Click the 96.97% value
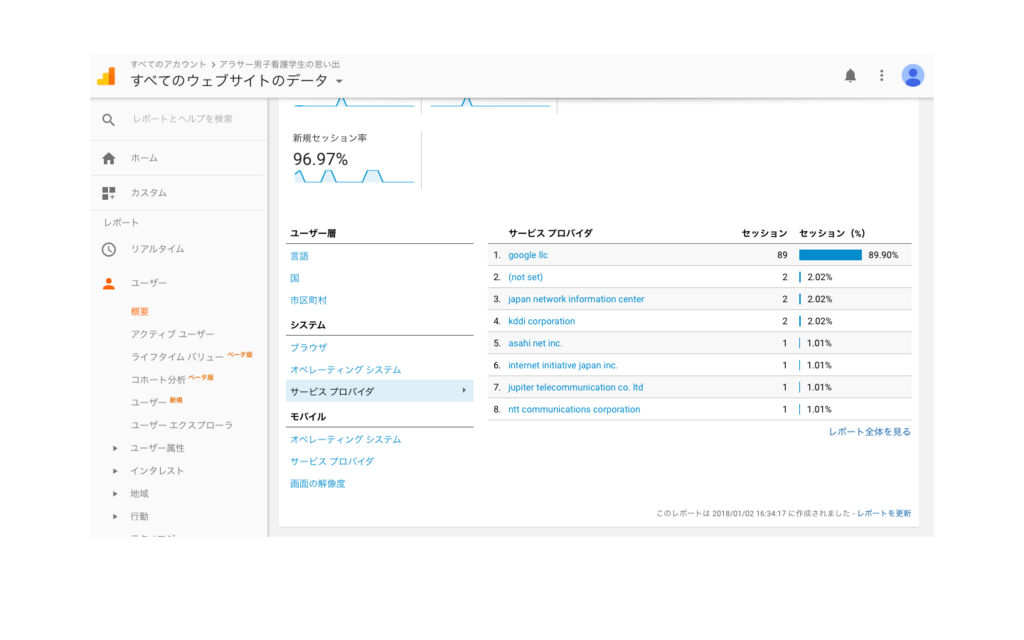 [x=320, y=159]
